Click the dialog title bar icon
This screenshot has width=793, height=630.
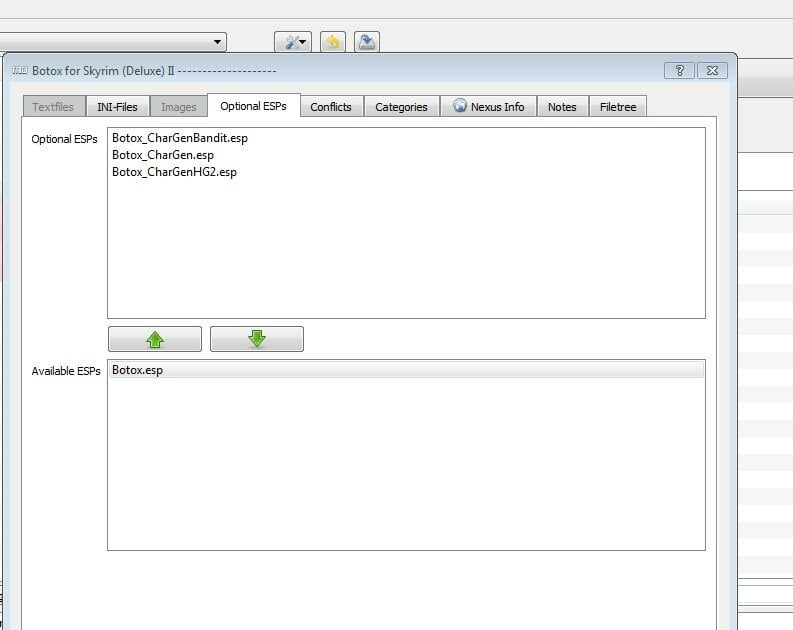[20, 70]
